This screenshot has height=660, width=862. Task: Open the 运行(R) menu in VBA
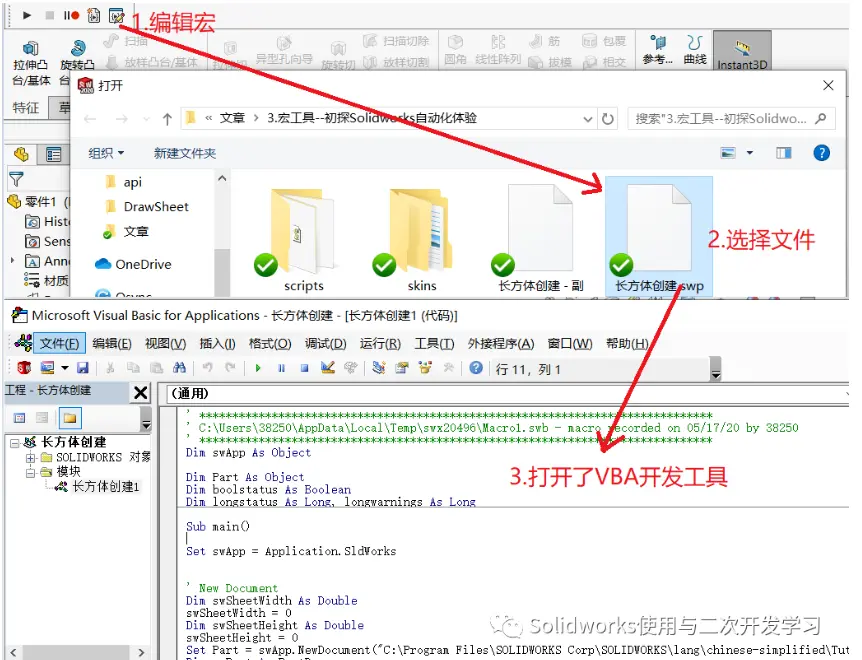(x=380, y=343)
